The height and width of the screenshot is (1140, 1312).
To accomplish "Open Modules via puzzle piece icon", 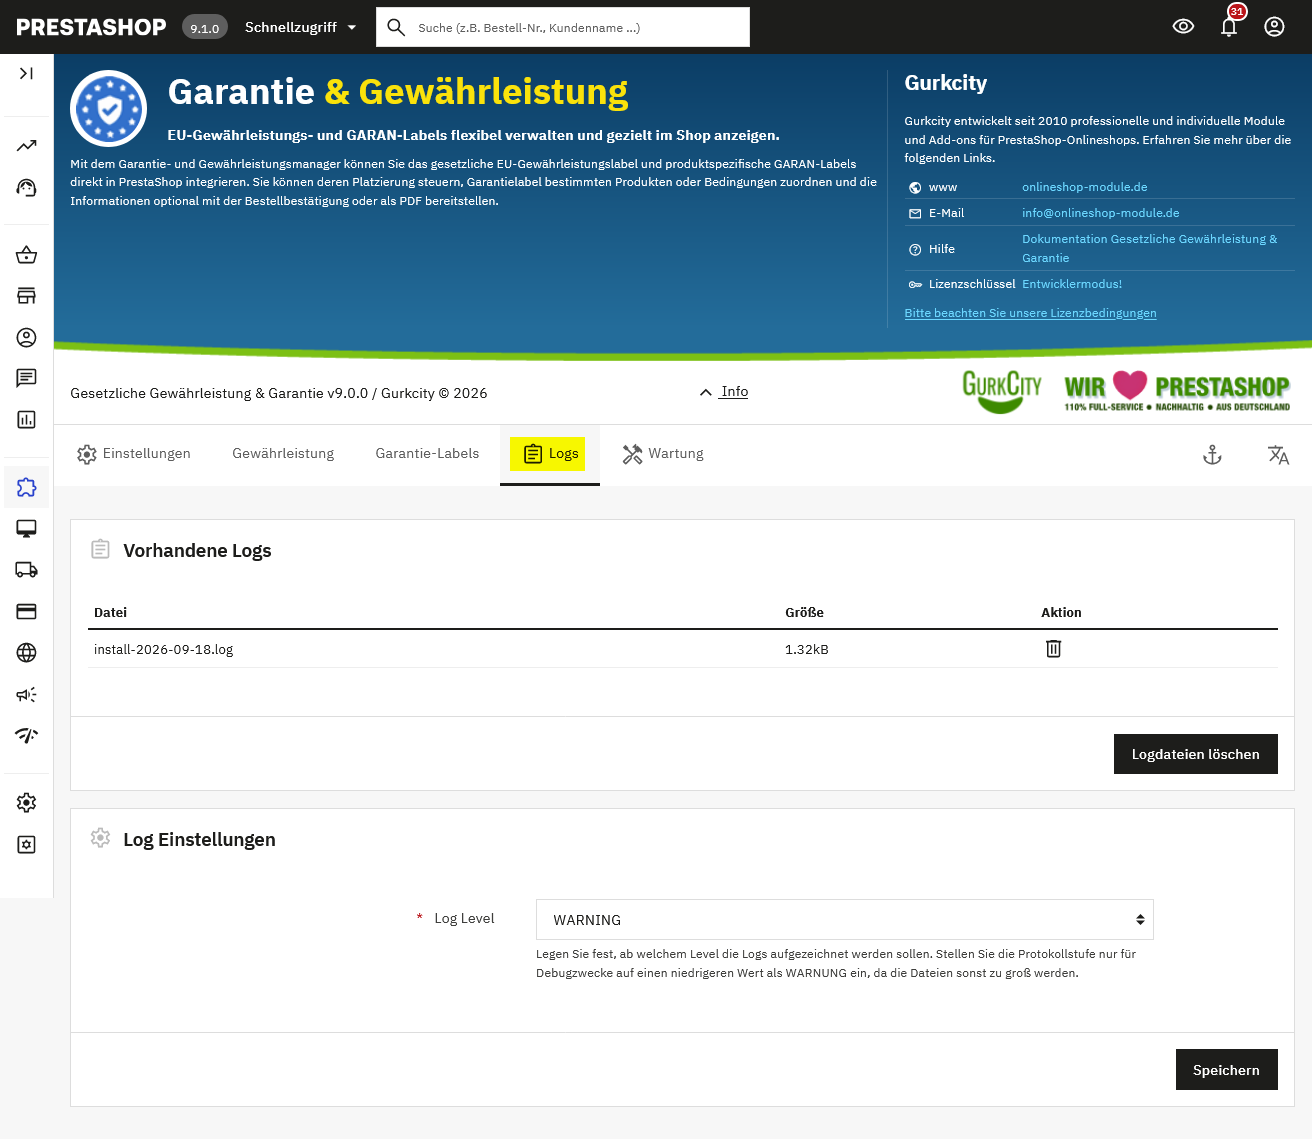I will click(26, 487).
